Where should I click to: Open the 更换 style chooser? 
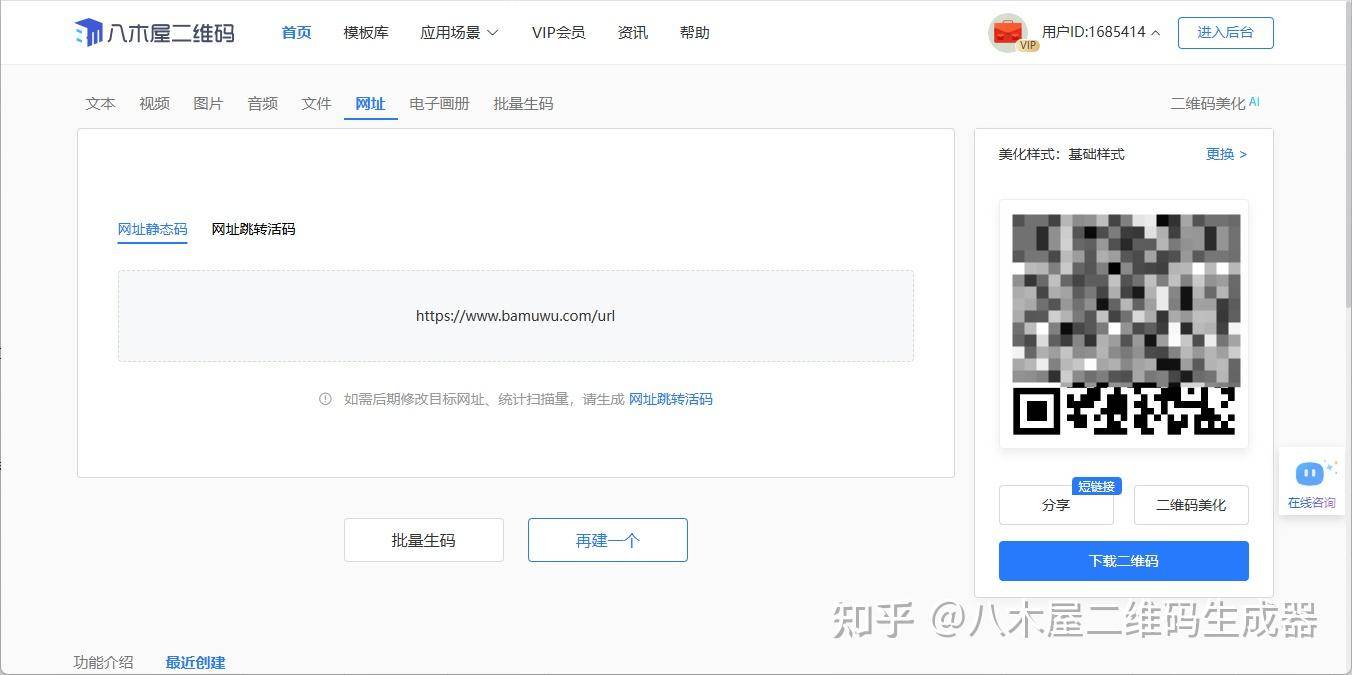(1226, 154)
